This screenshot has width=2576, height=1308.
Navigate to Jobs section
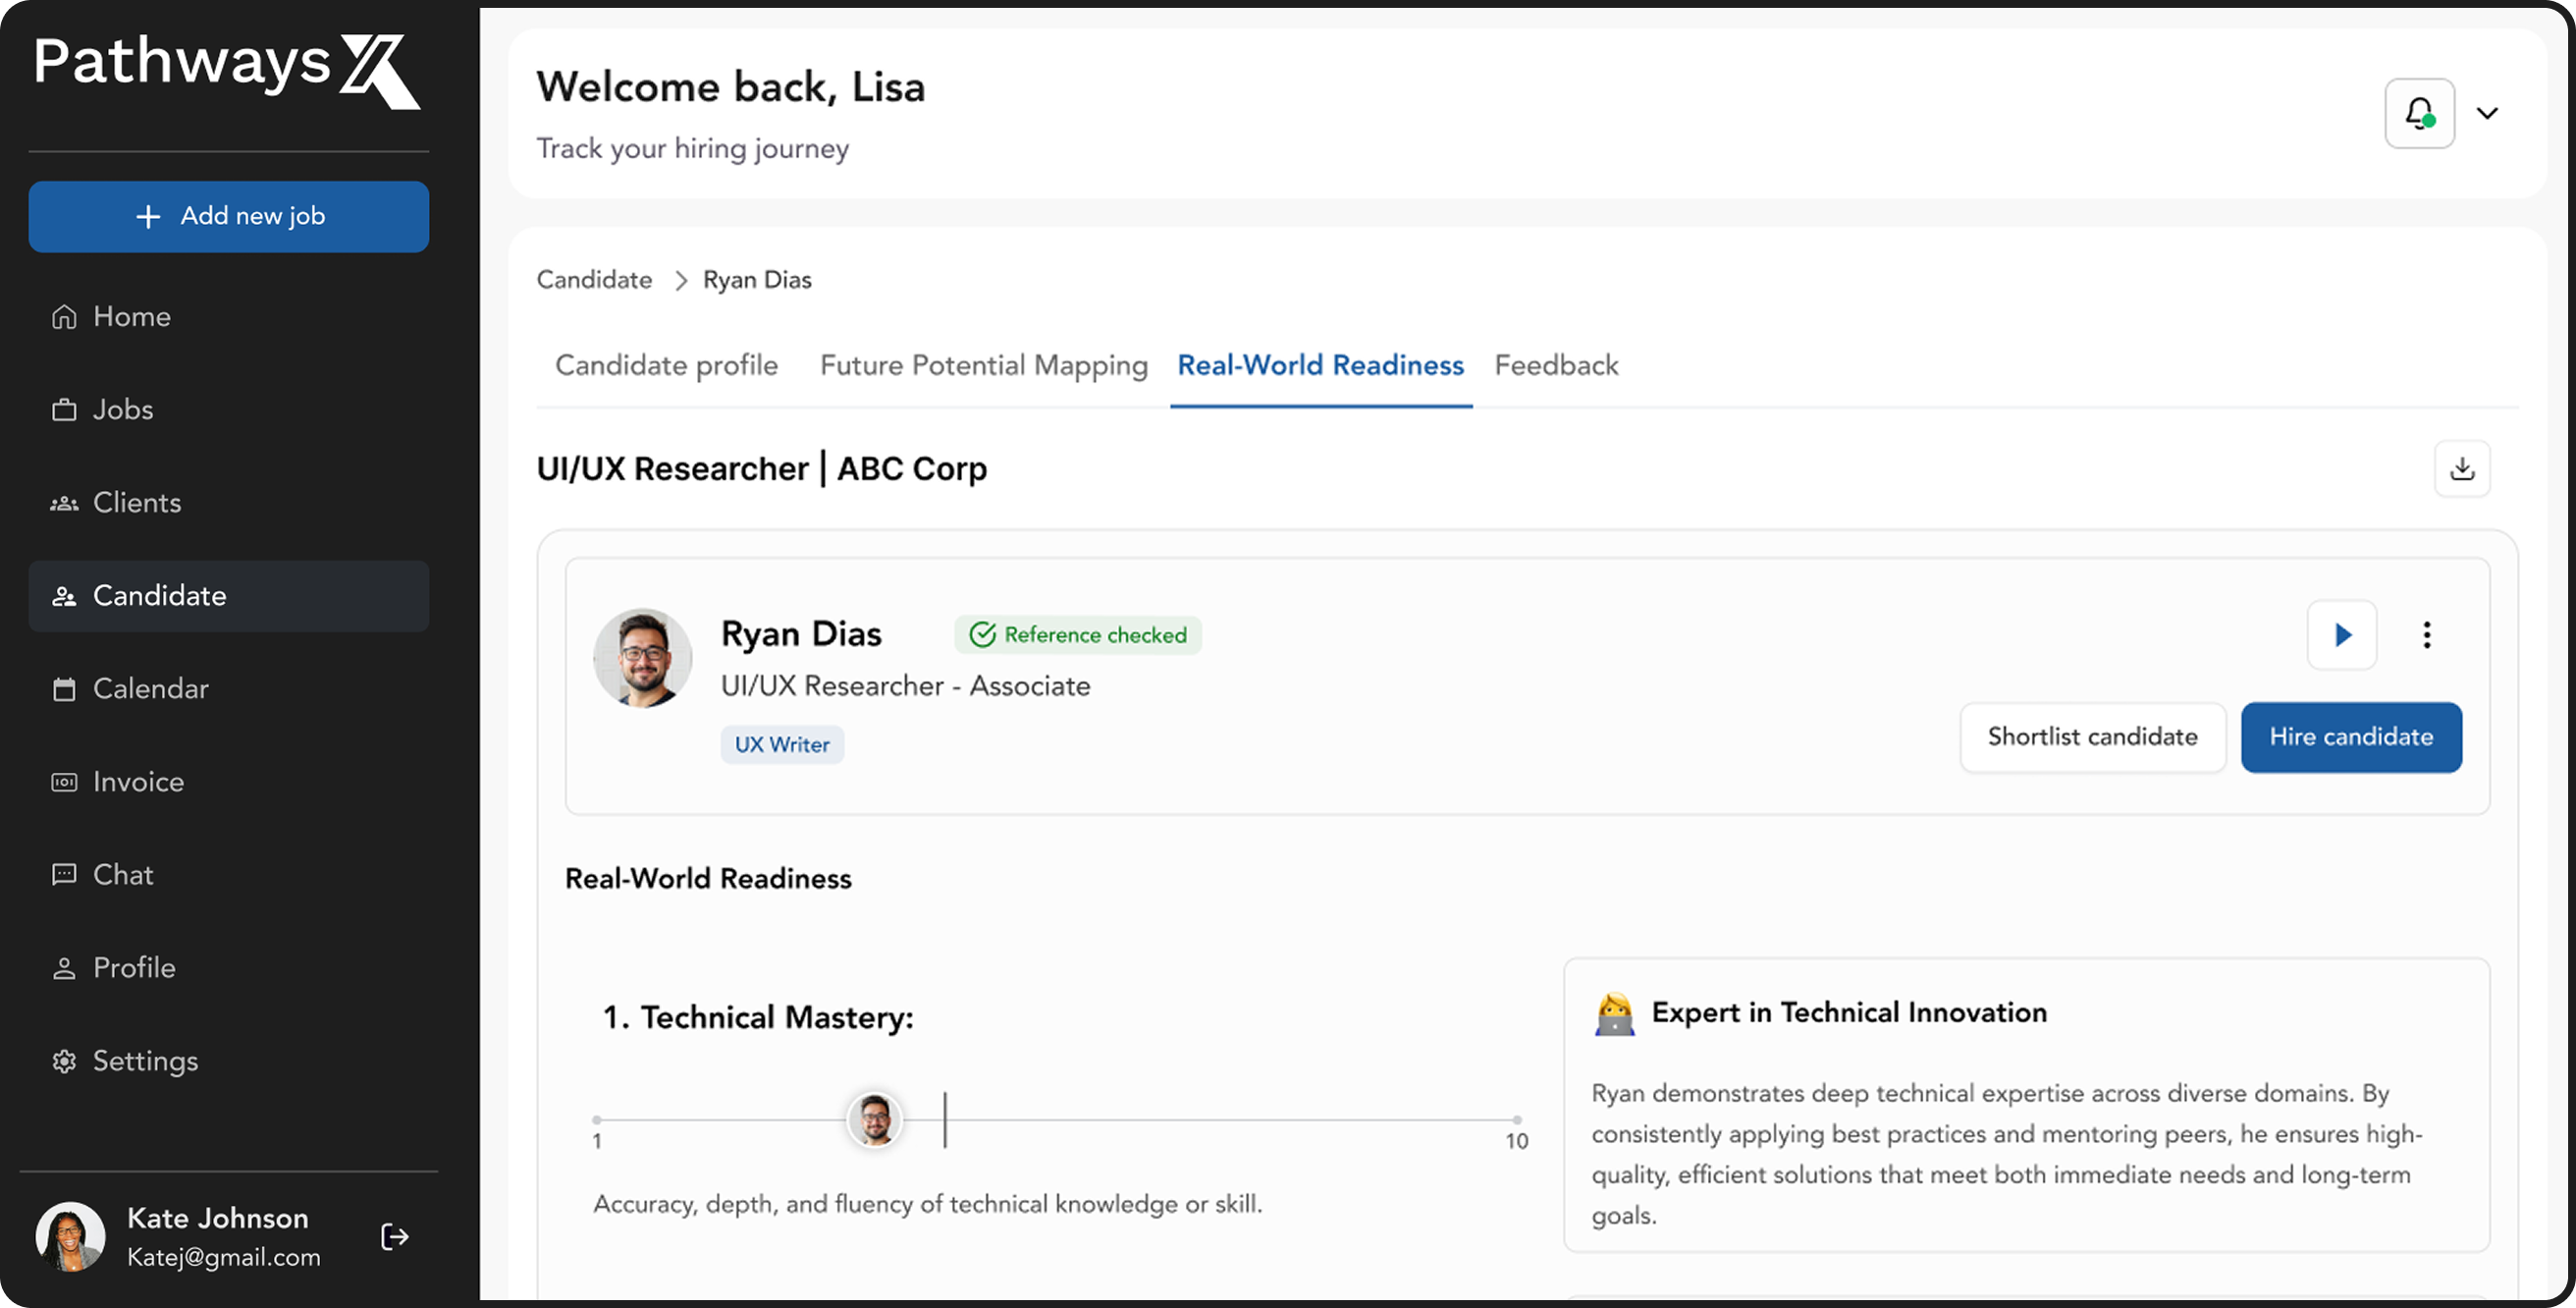pyautogui.click(x=229, y=410)
